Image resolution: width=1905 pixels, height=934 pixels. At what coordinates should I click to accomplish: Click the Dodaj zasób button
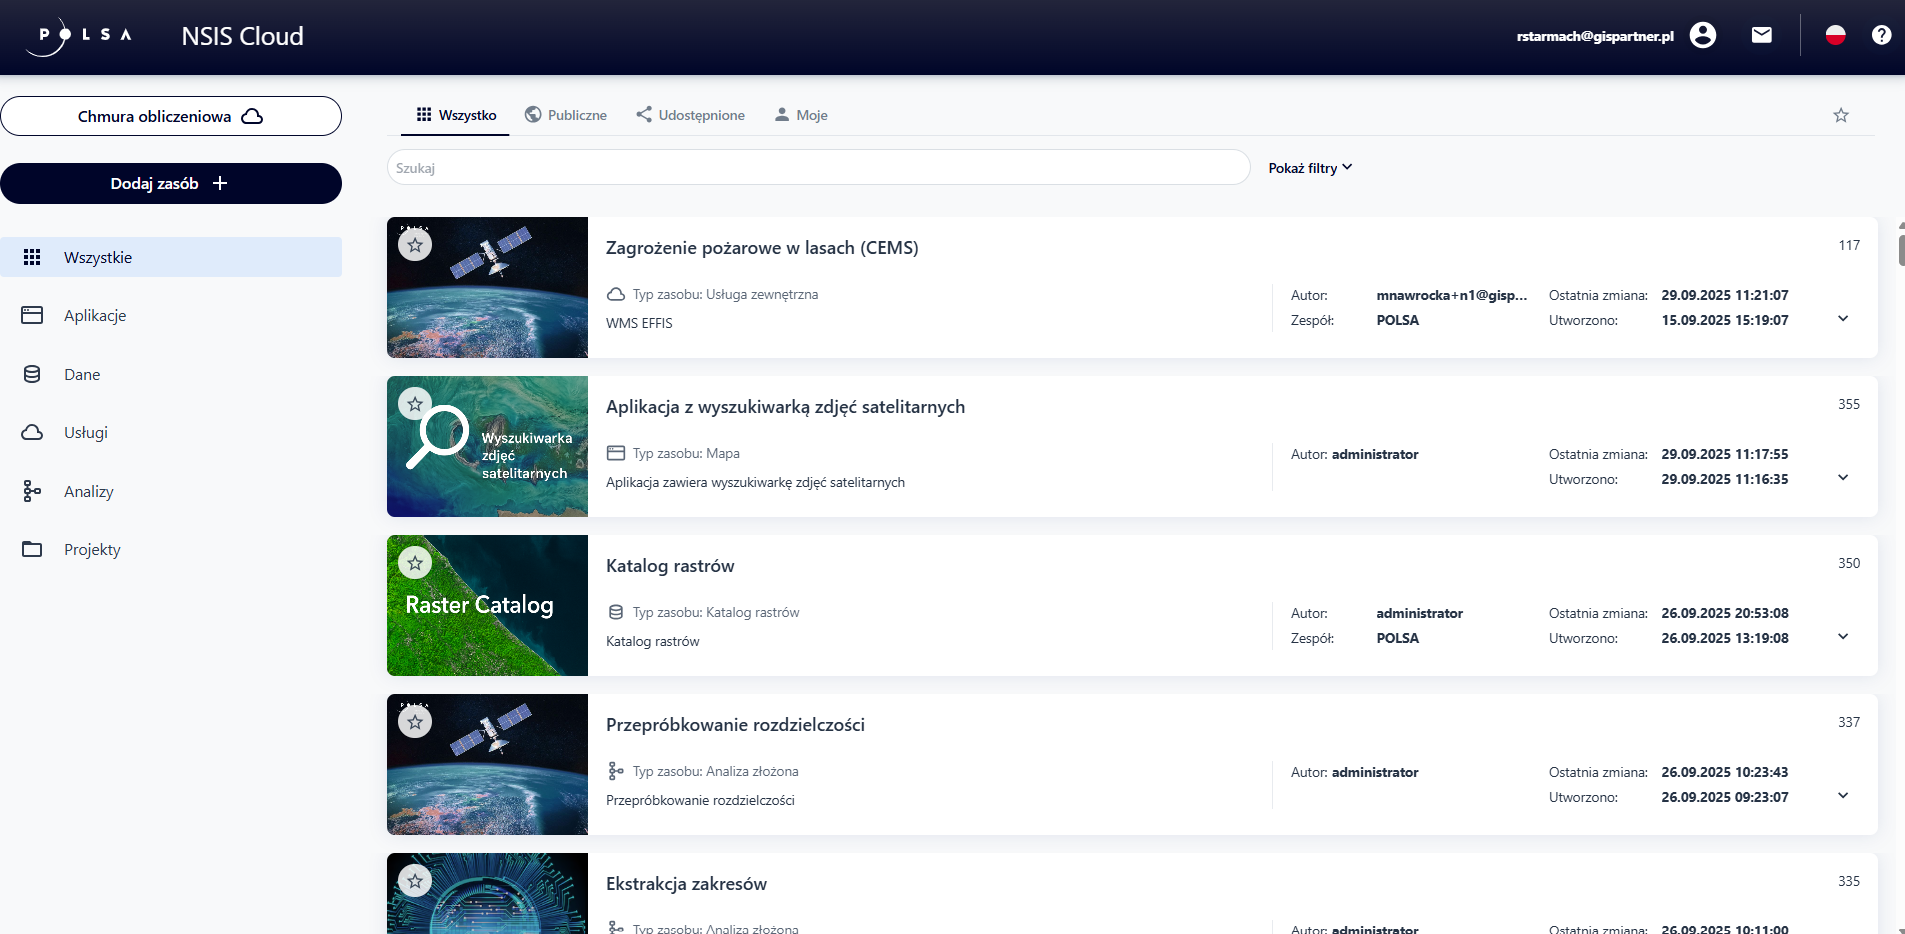(170, 184)
